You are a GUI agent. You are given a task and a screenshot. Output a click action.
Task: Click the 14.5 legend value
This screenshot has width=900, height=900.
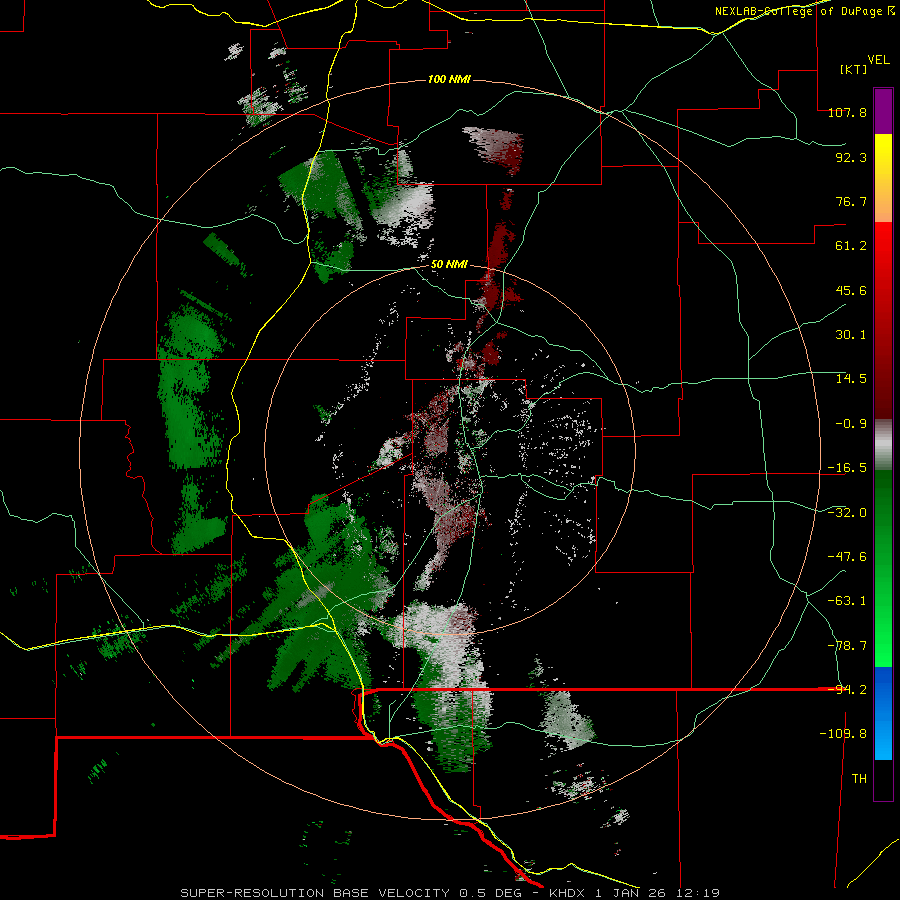851,379
